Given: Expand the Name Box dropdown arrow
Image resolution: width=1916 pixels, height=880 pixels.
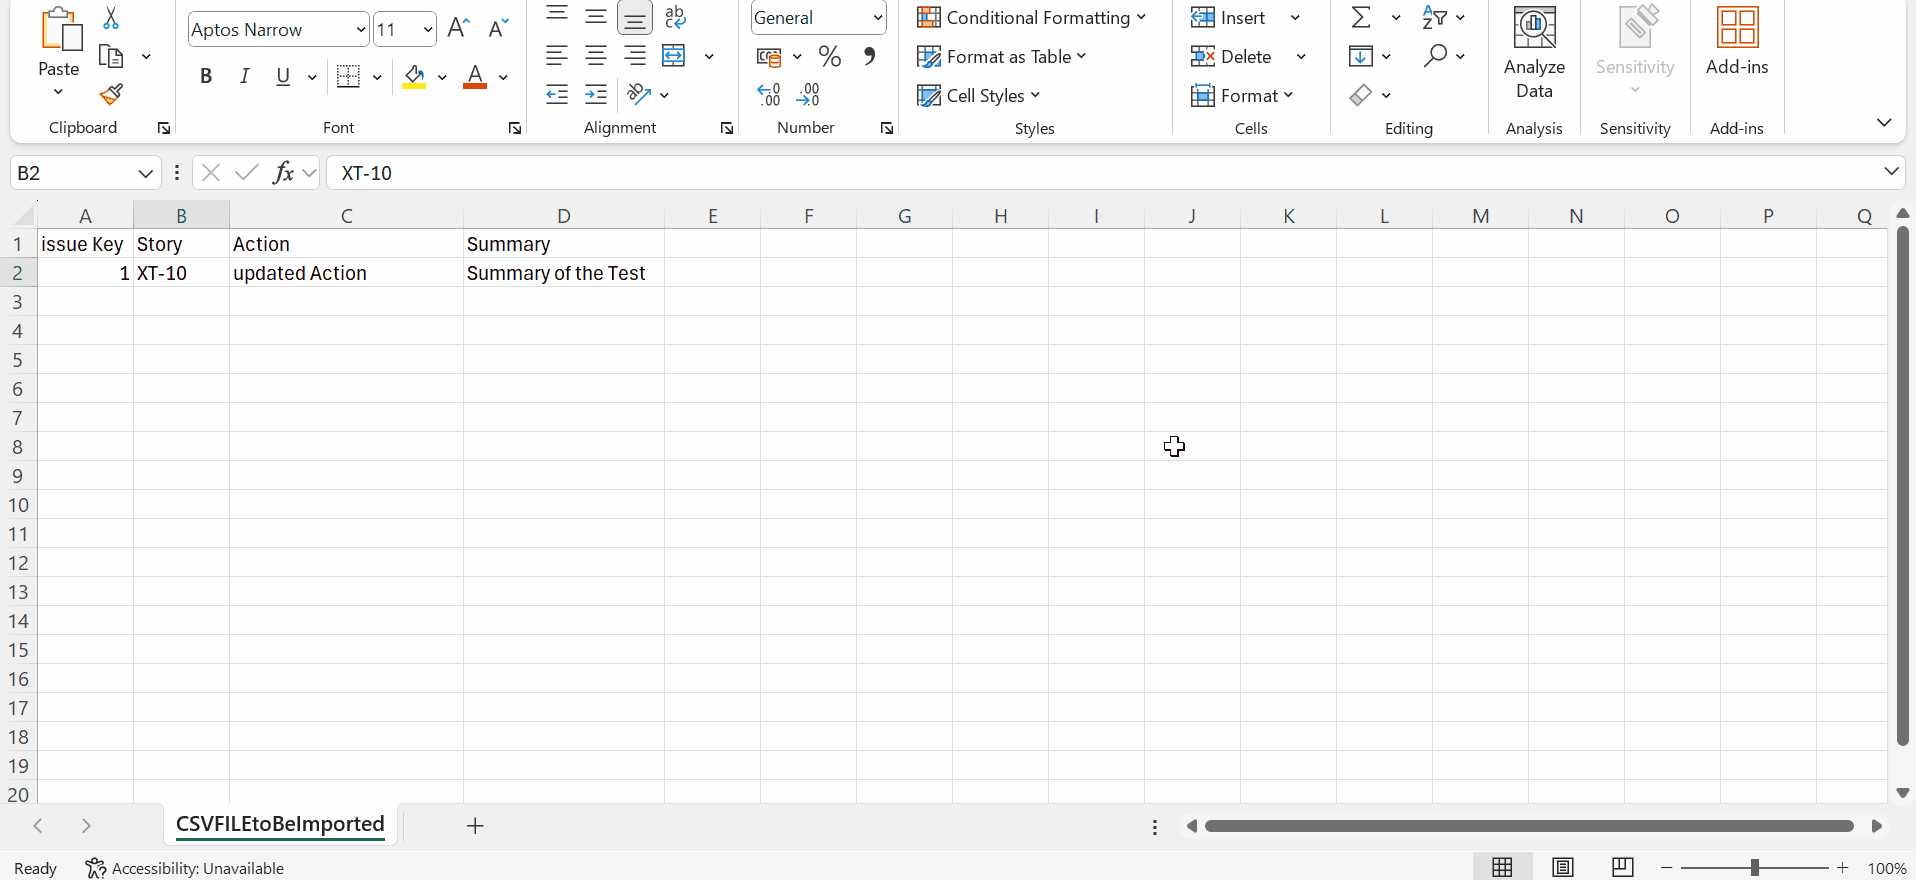Looking at the screenshot, I should pos(145,173).
